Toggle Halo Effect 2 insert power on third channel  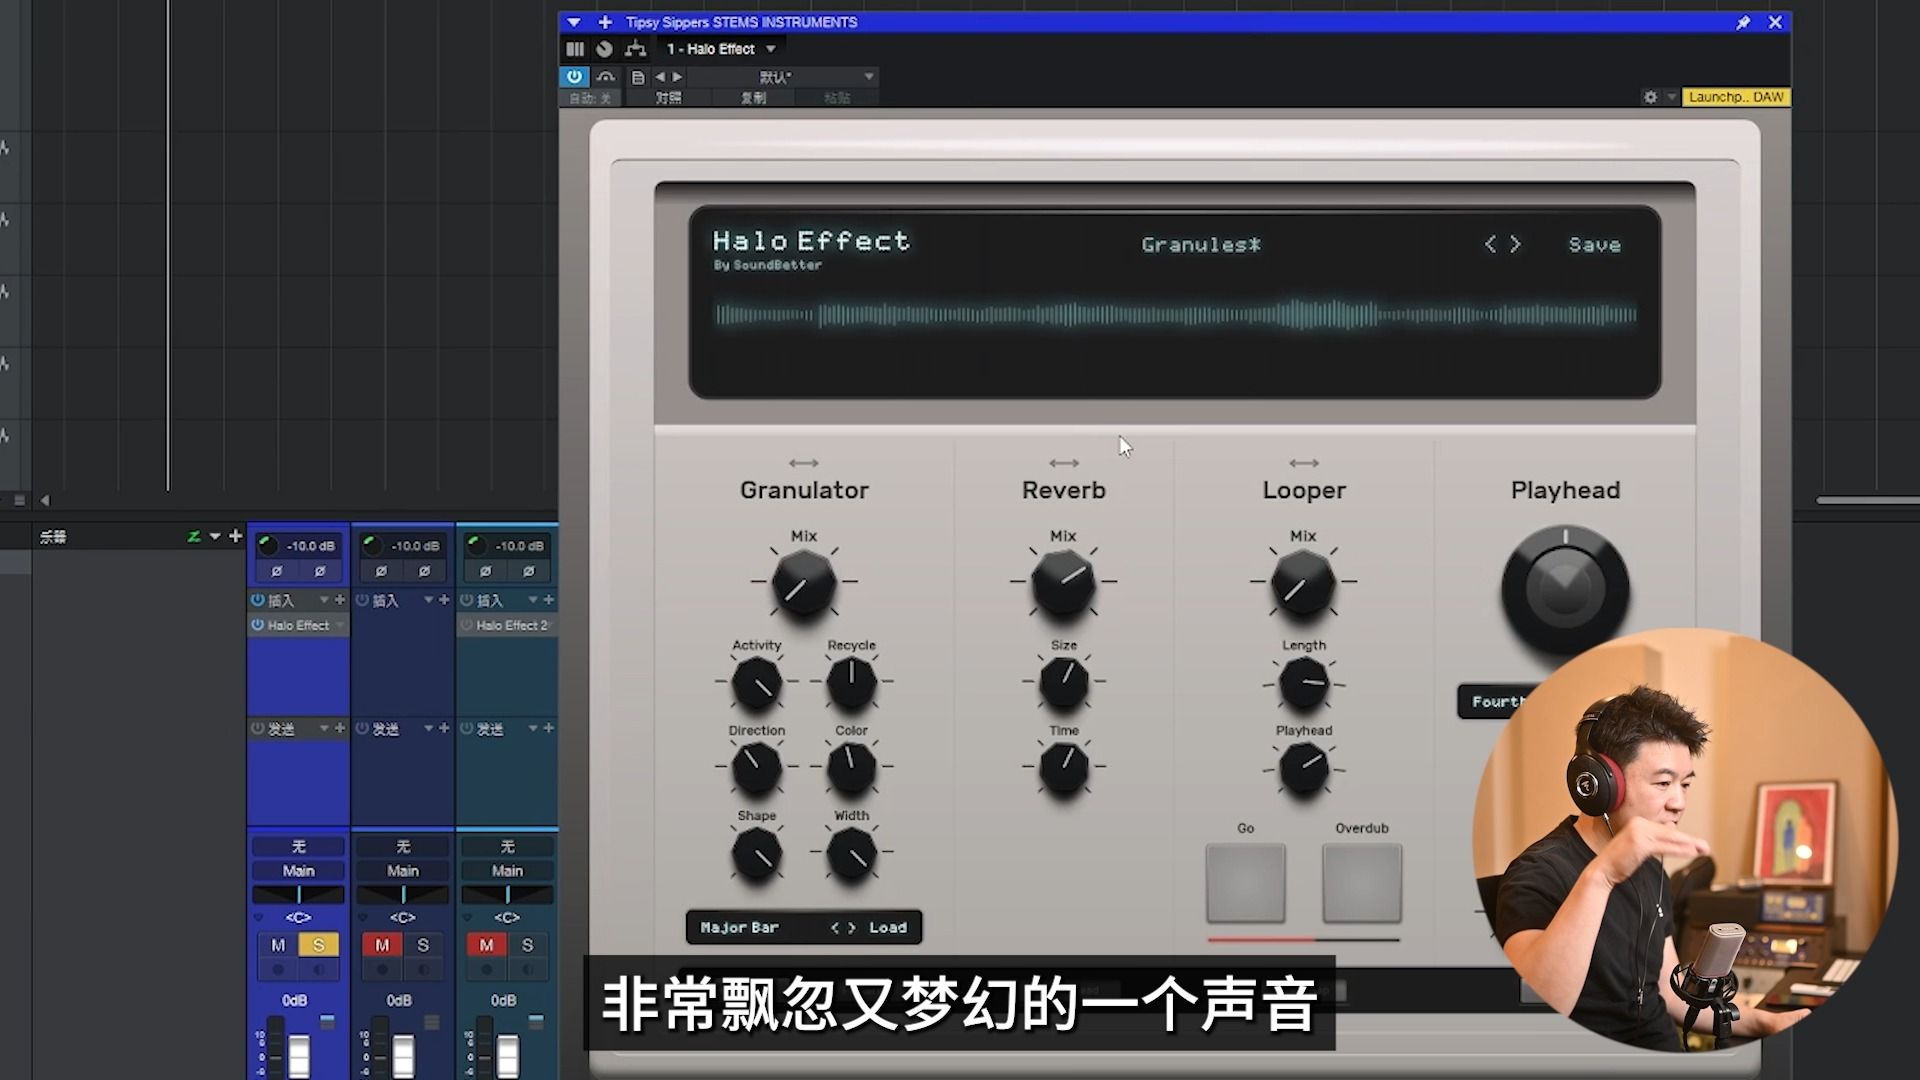pos(467,625)
